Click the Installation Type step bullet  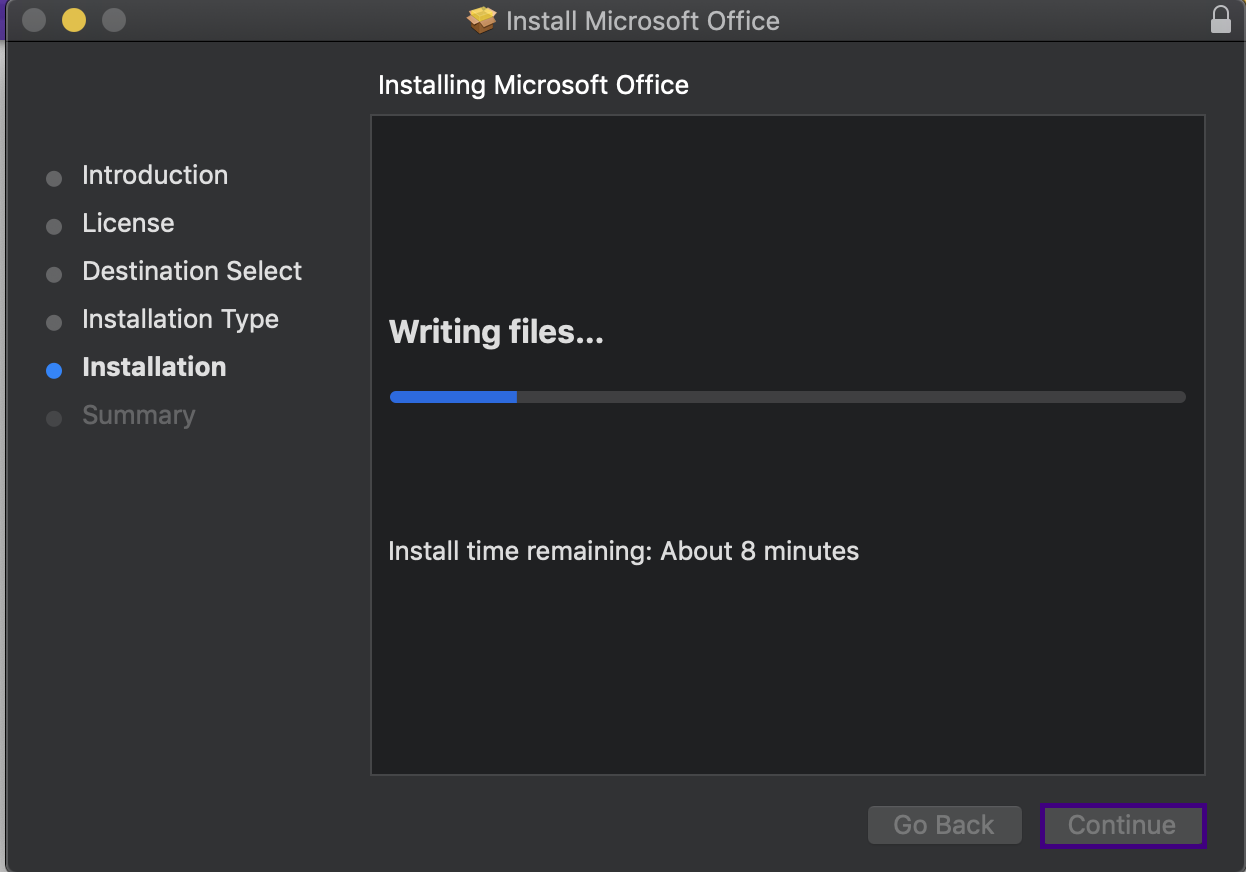point(54,322)
